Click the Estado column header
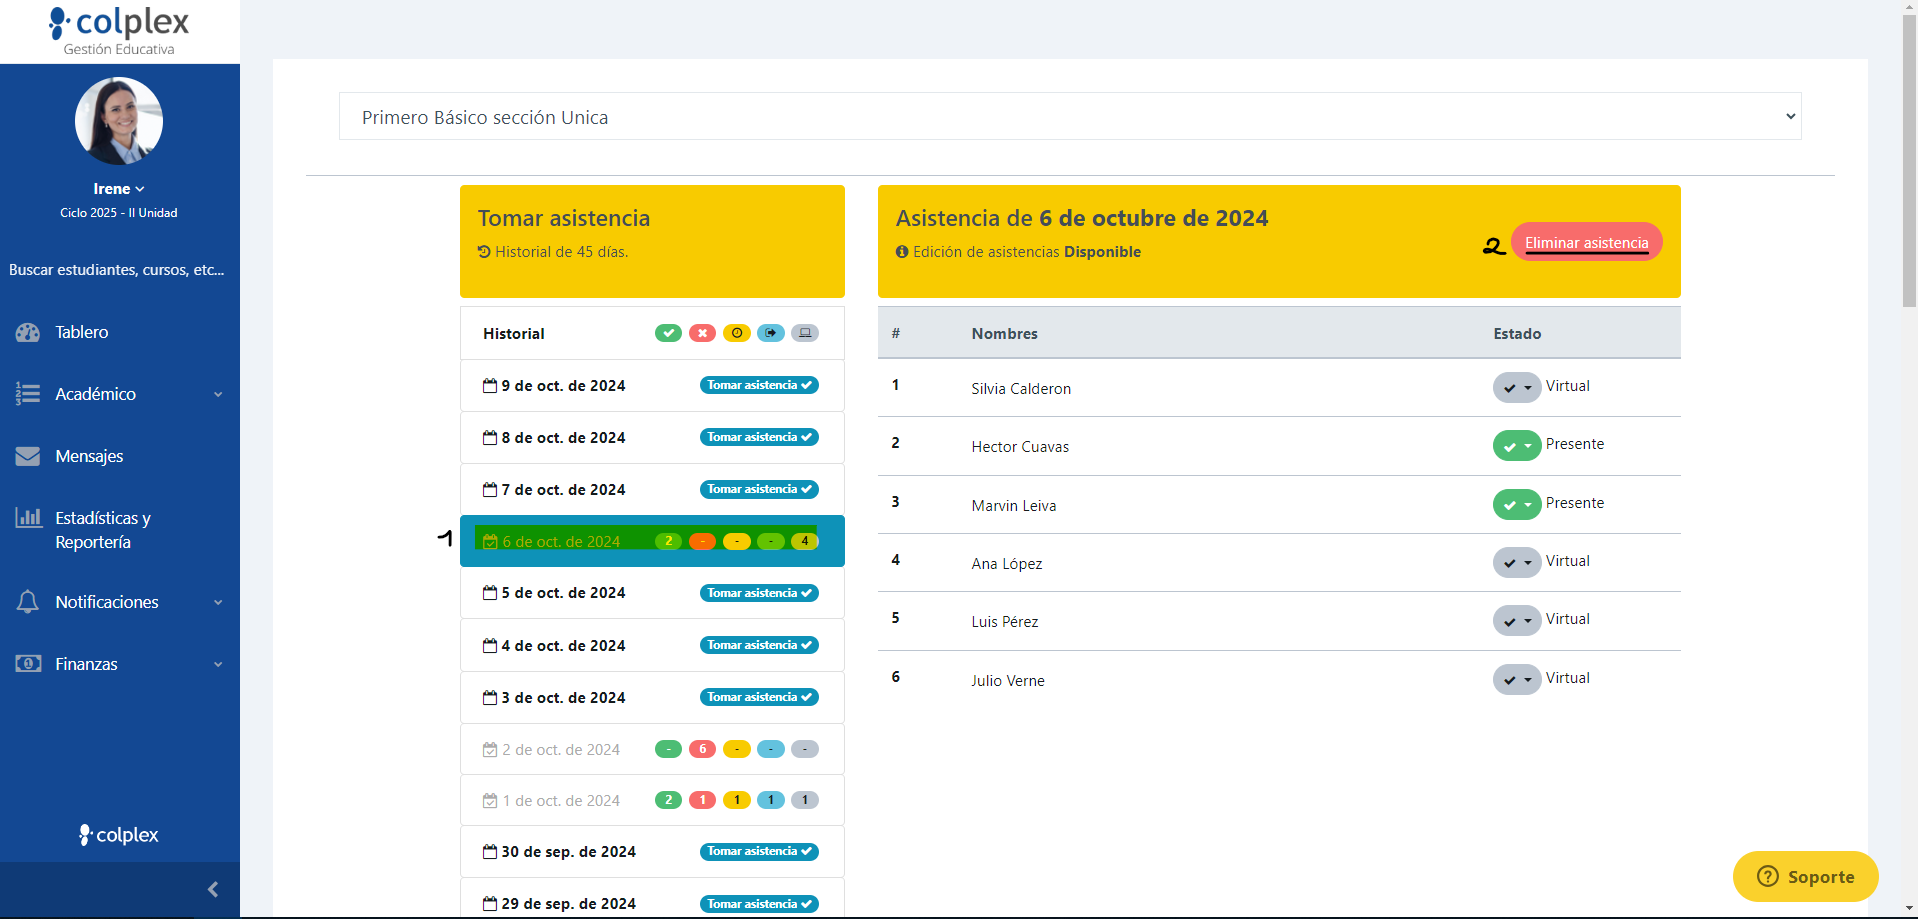This screenshot has width=1918, height=919. (x=1517, y=334)
